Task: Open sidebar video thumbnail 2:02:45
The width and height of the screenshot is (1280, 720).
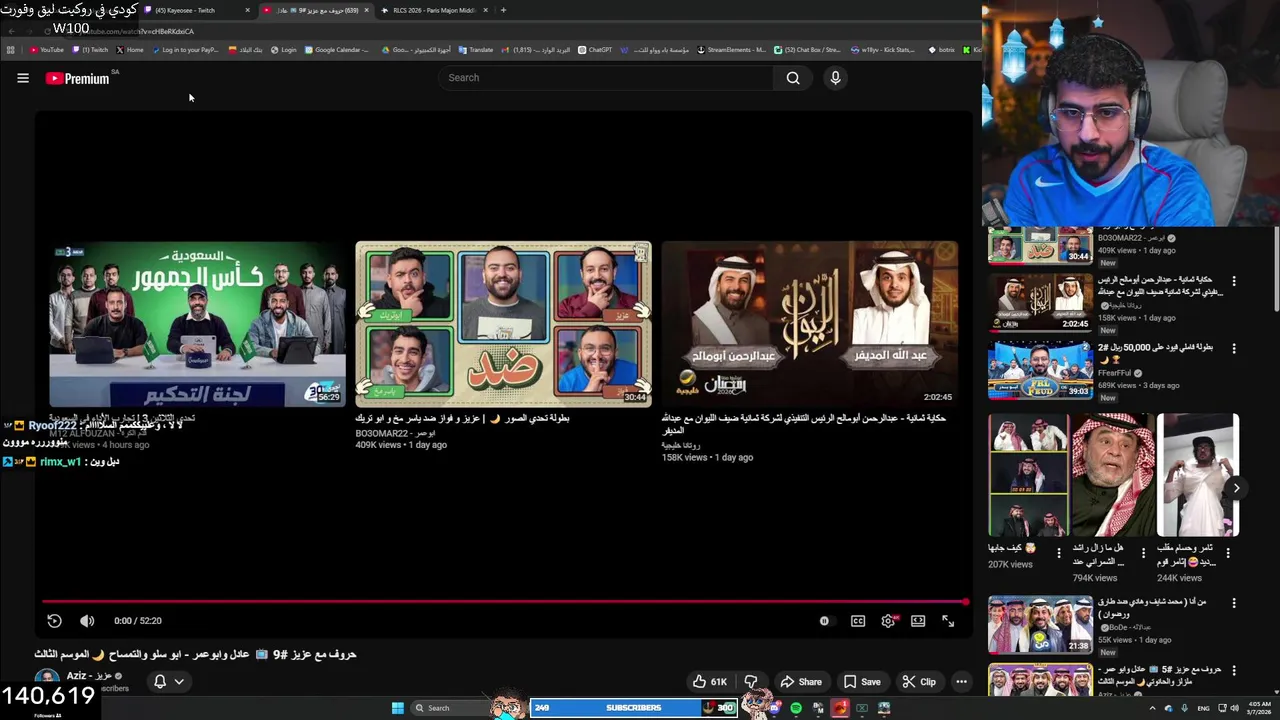Action: (1040, 302)
